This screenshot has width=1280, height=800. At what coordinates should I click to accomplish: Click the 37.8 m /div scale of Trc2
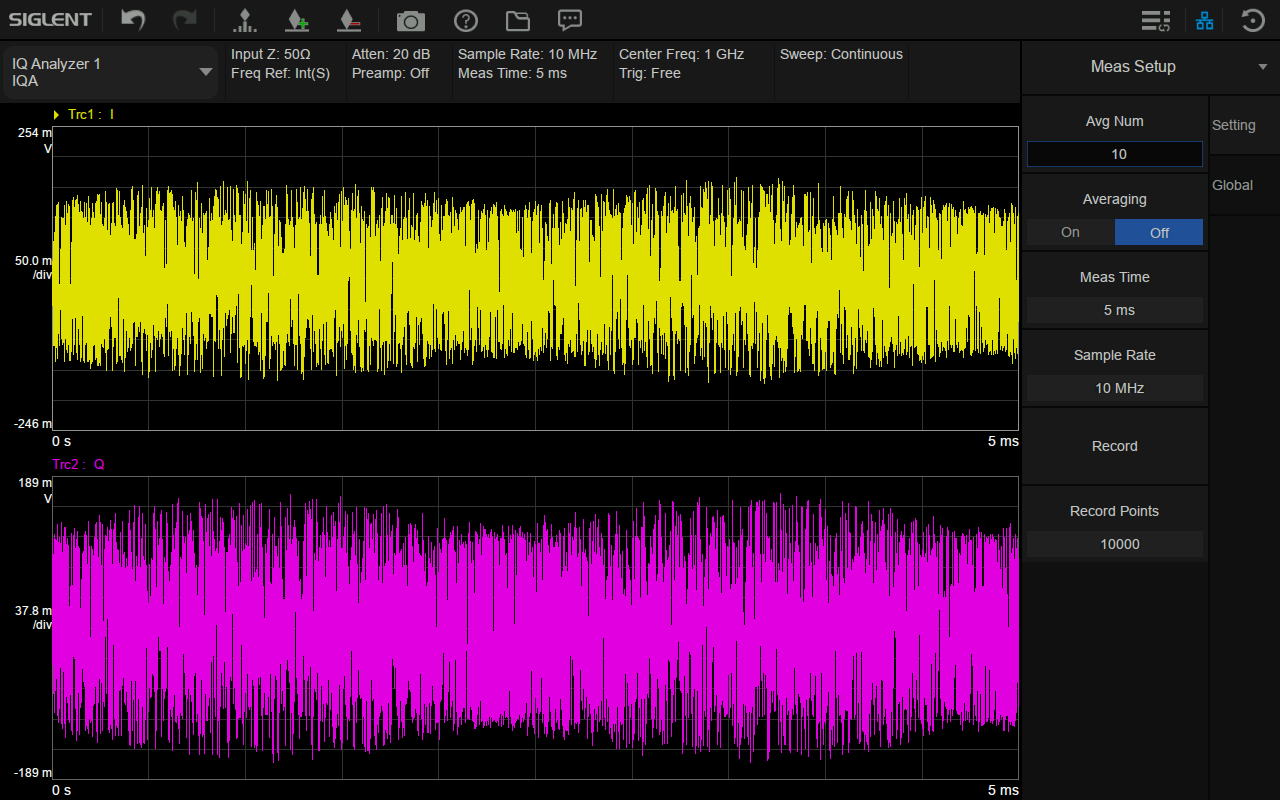pyautogui.click(x=33, y=617)
